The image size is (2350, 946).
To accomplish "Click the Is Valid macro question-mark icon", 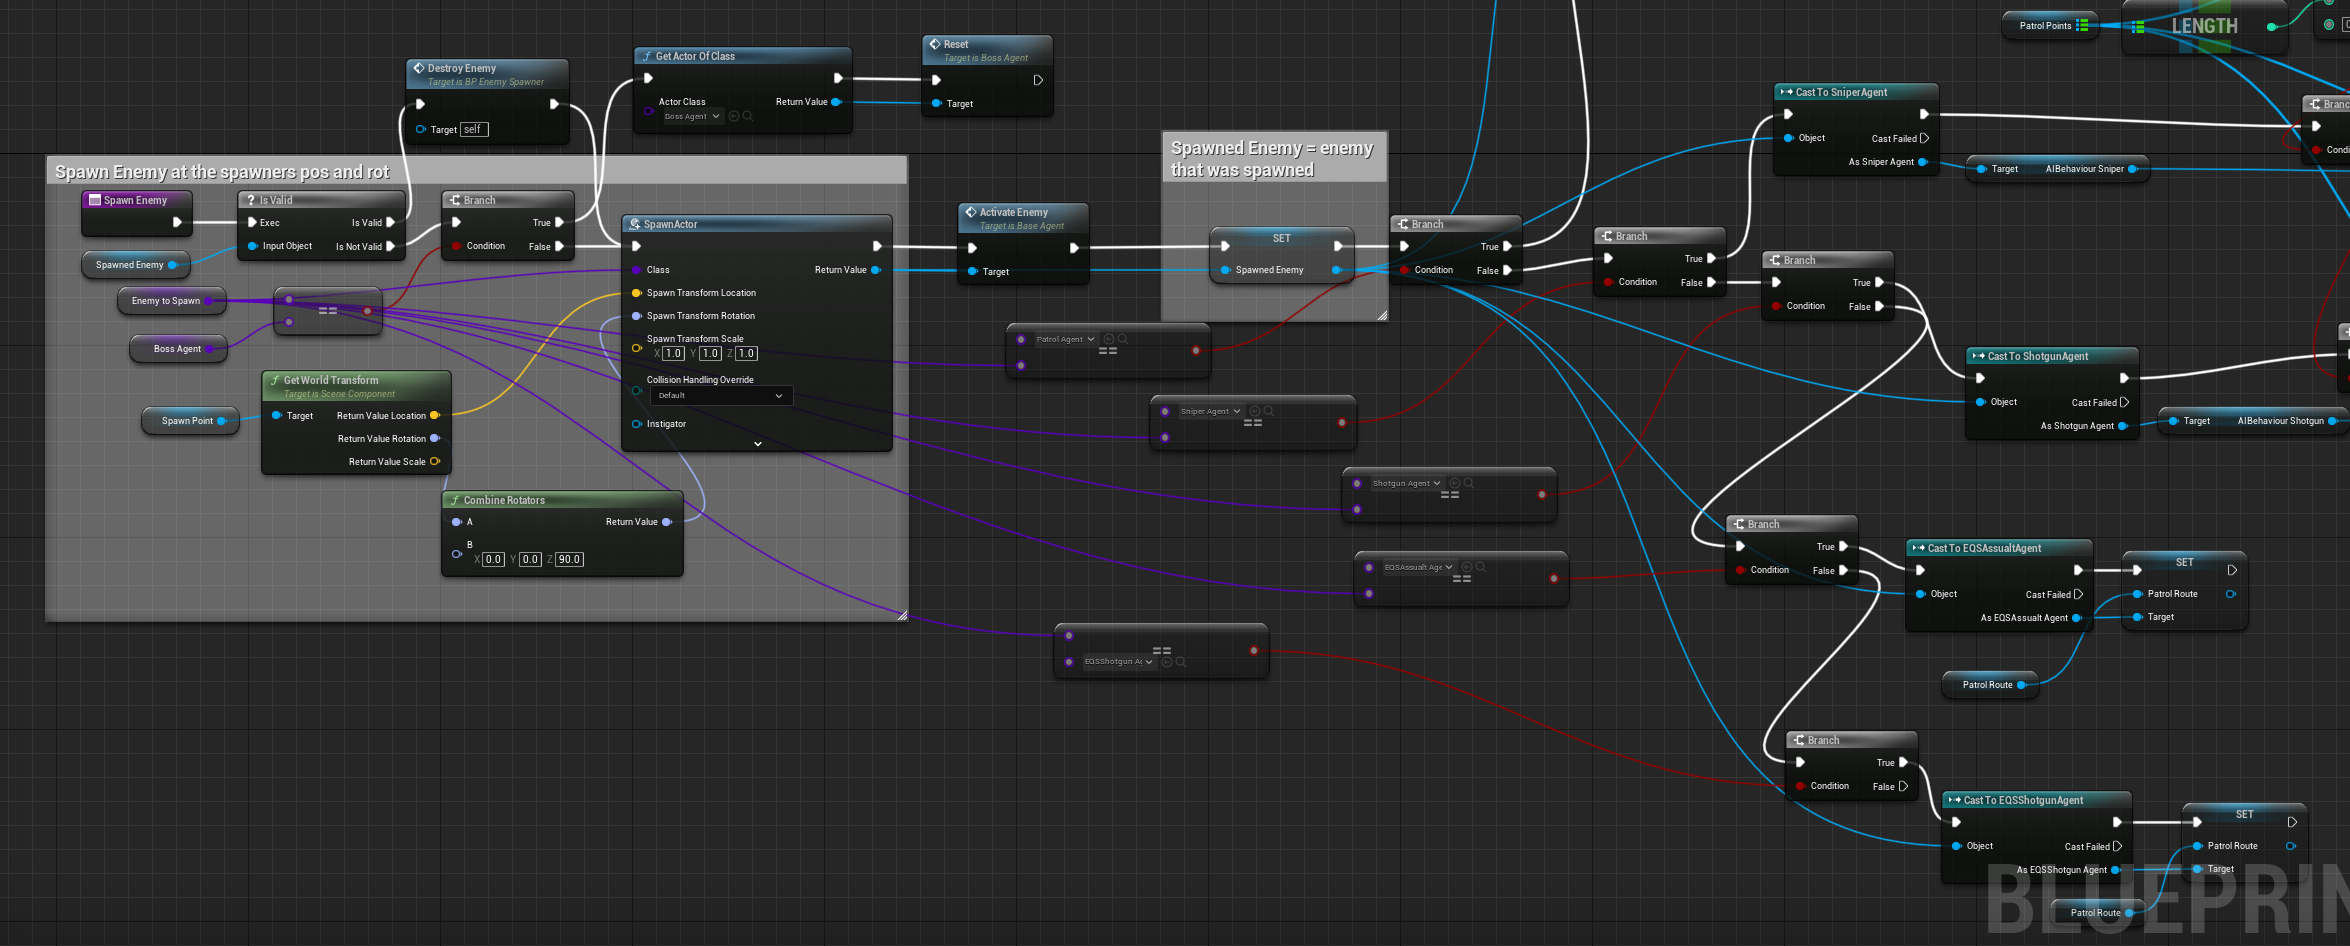I will (x=251, y=200).
